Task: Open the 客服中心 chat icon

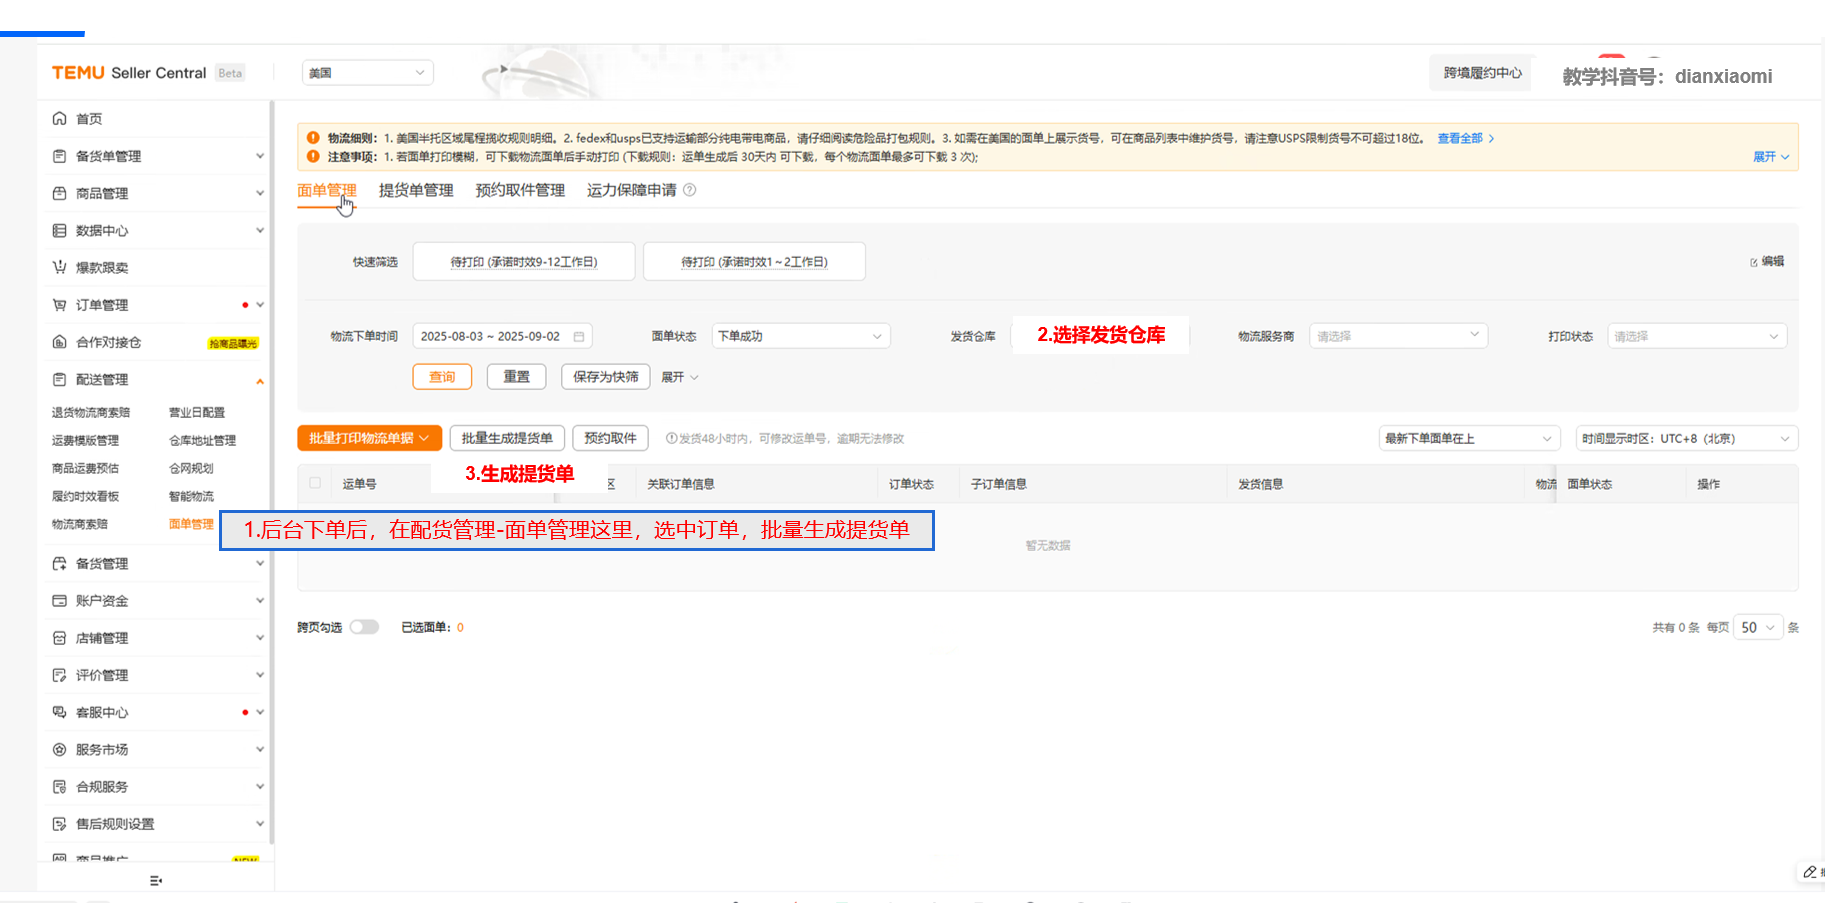Action: tap(59, 713)
